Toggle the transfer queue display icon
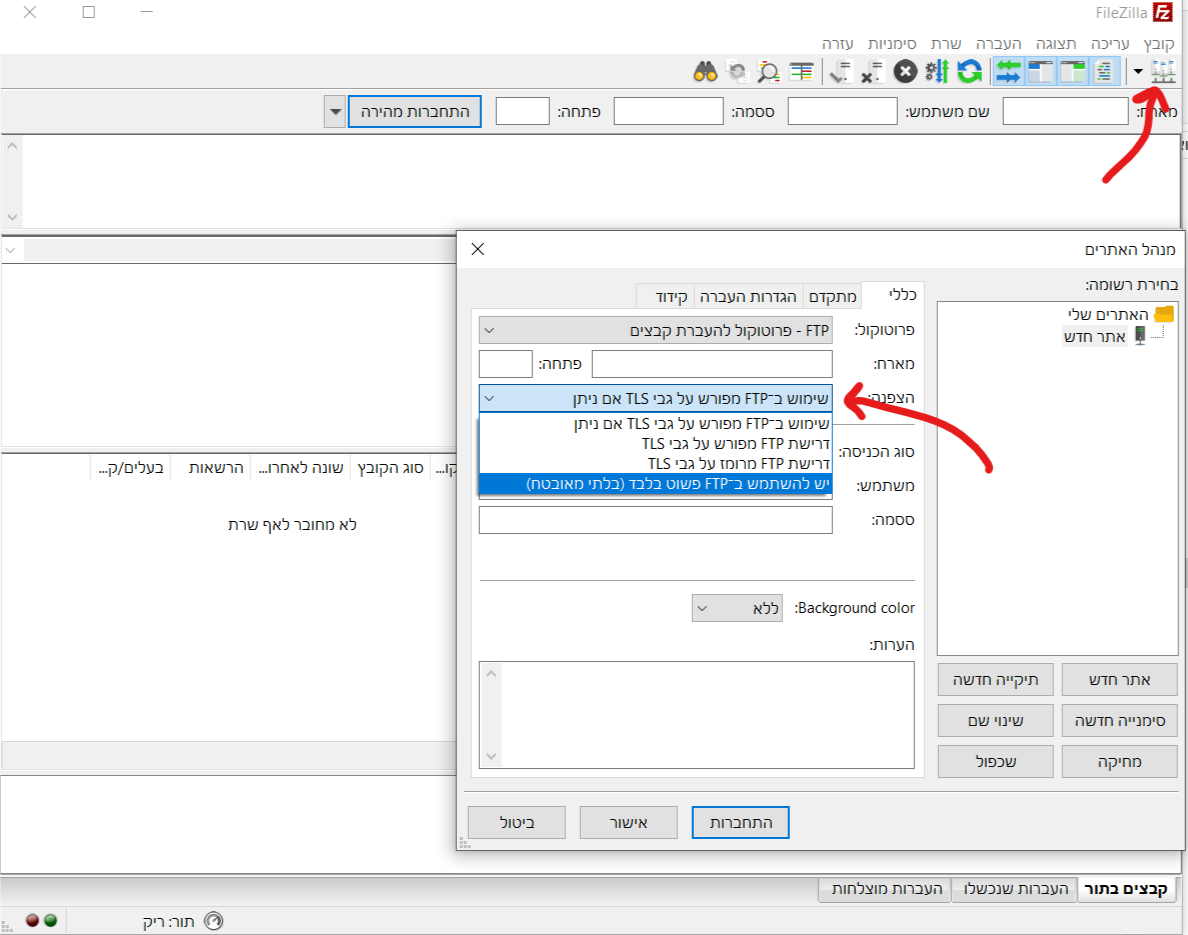Viewport: 1188px width, 935px height. pyautogui.click(x=1008, y=72)
